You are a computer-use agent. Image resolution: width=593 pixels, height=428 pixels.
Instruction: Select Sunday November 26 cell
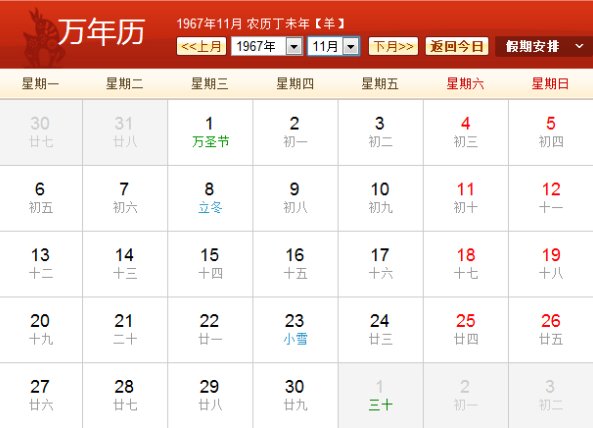(551, 330)
